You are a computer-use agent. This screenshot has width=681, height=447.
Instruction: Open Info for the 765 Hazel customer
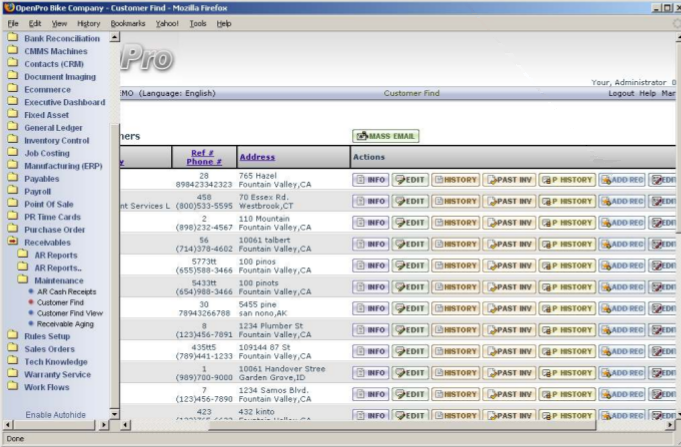pos(370,180)
